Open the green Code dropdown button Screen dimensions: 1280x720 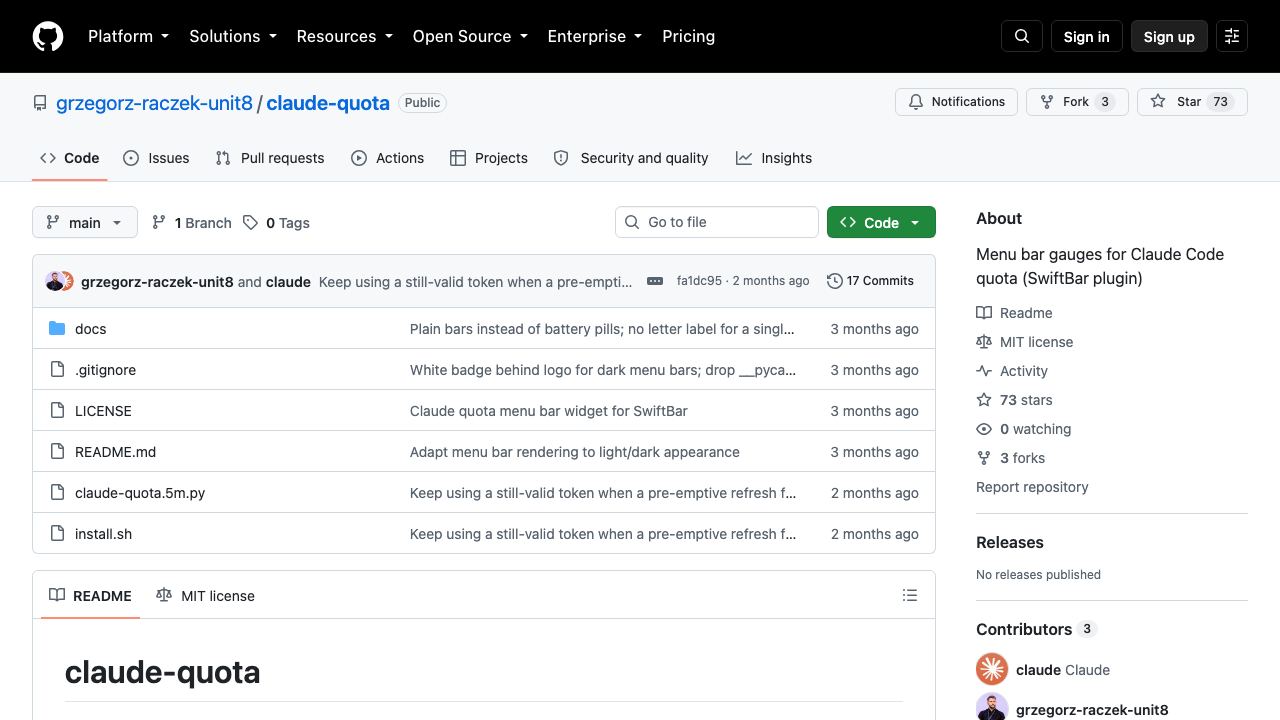tap(881, 222)
